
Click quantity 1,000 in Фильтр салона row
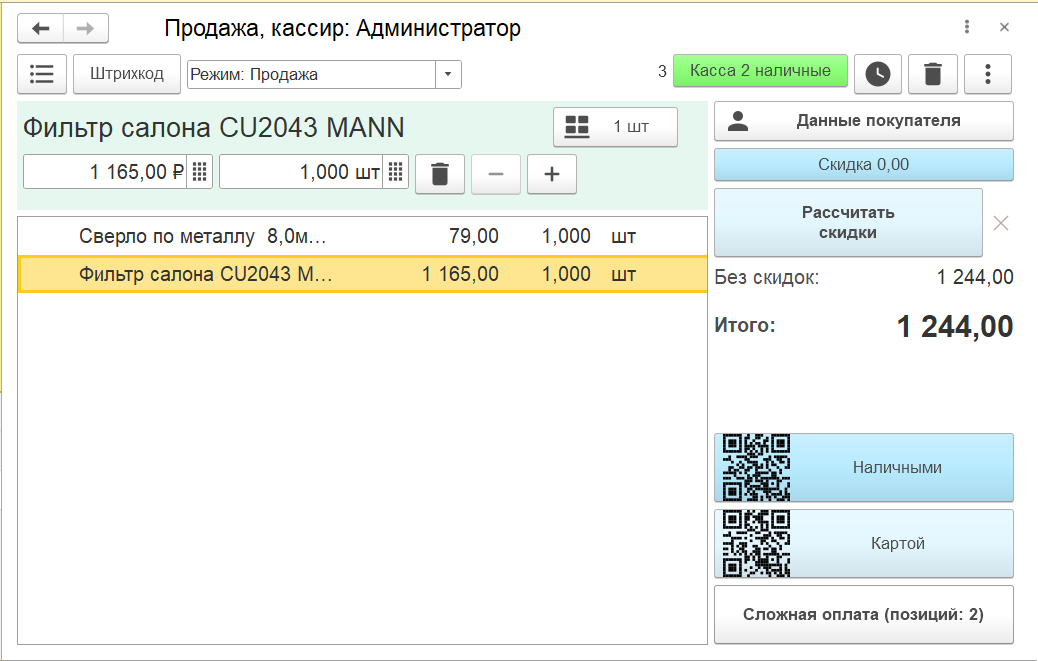click(566, 274)
